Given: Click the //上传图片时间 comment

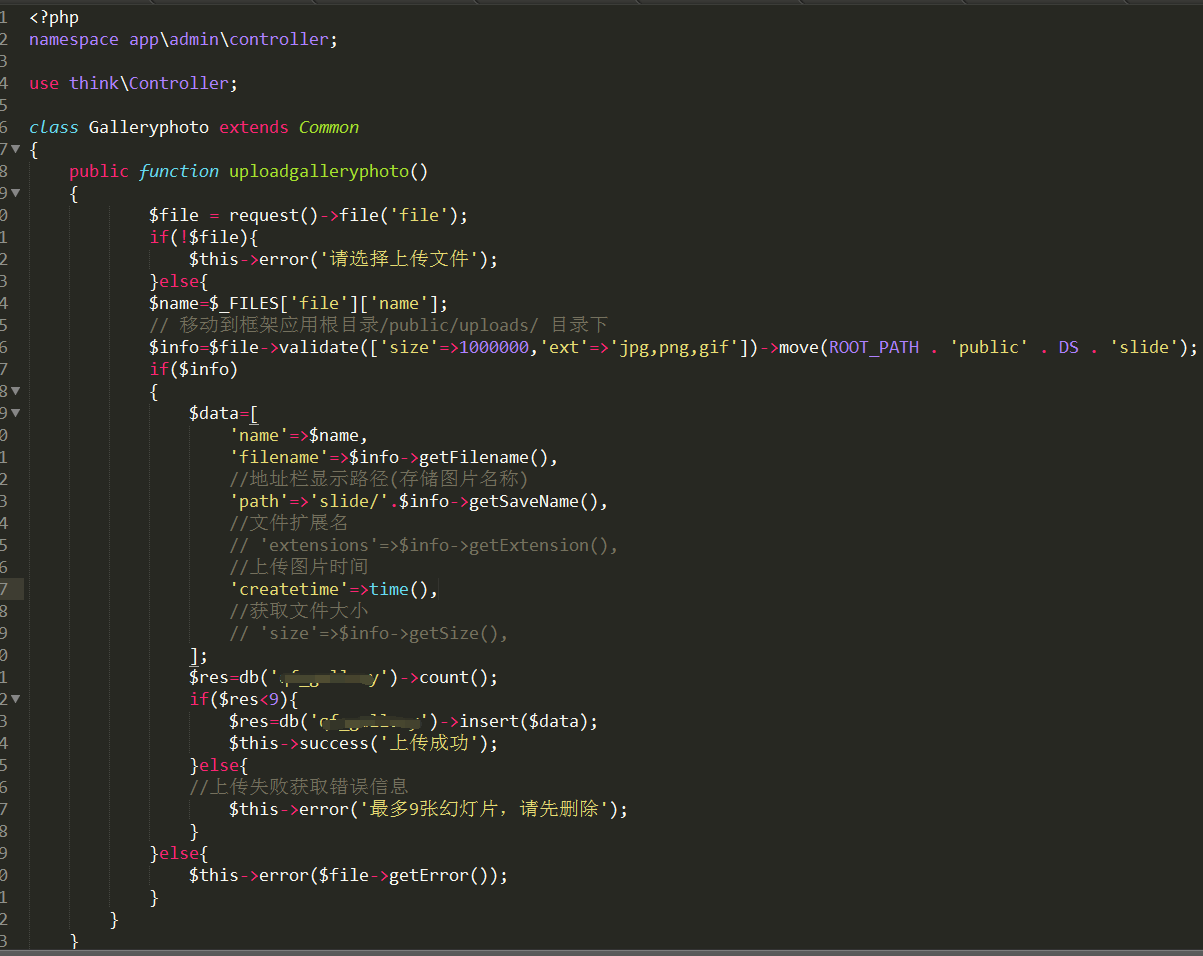Looking at the screenshot, I should click(x=299, y=567).
